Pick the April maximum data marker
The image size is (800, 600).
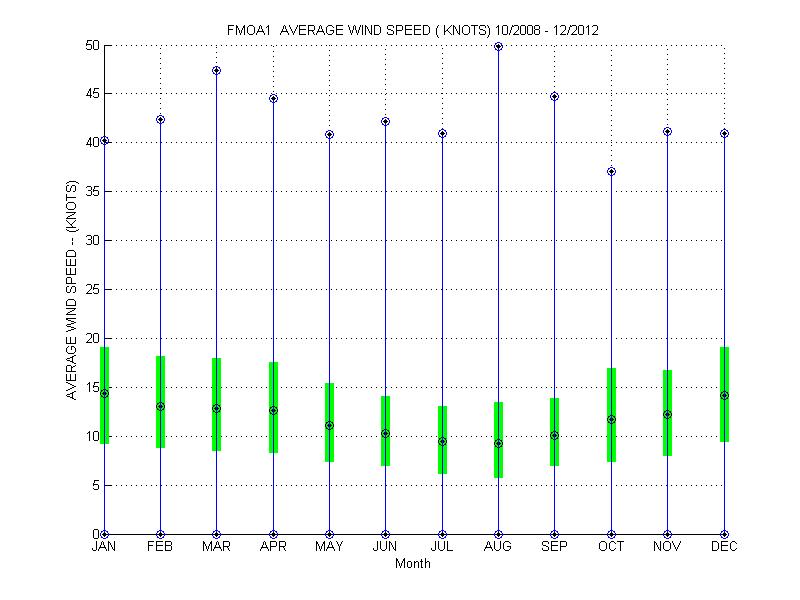273,98
